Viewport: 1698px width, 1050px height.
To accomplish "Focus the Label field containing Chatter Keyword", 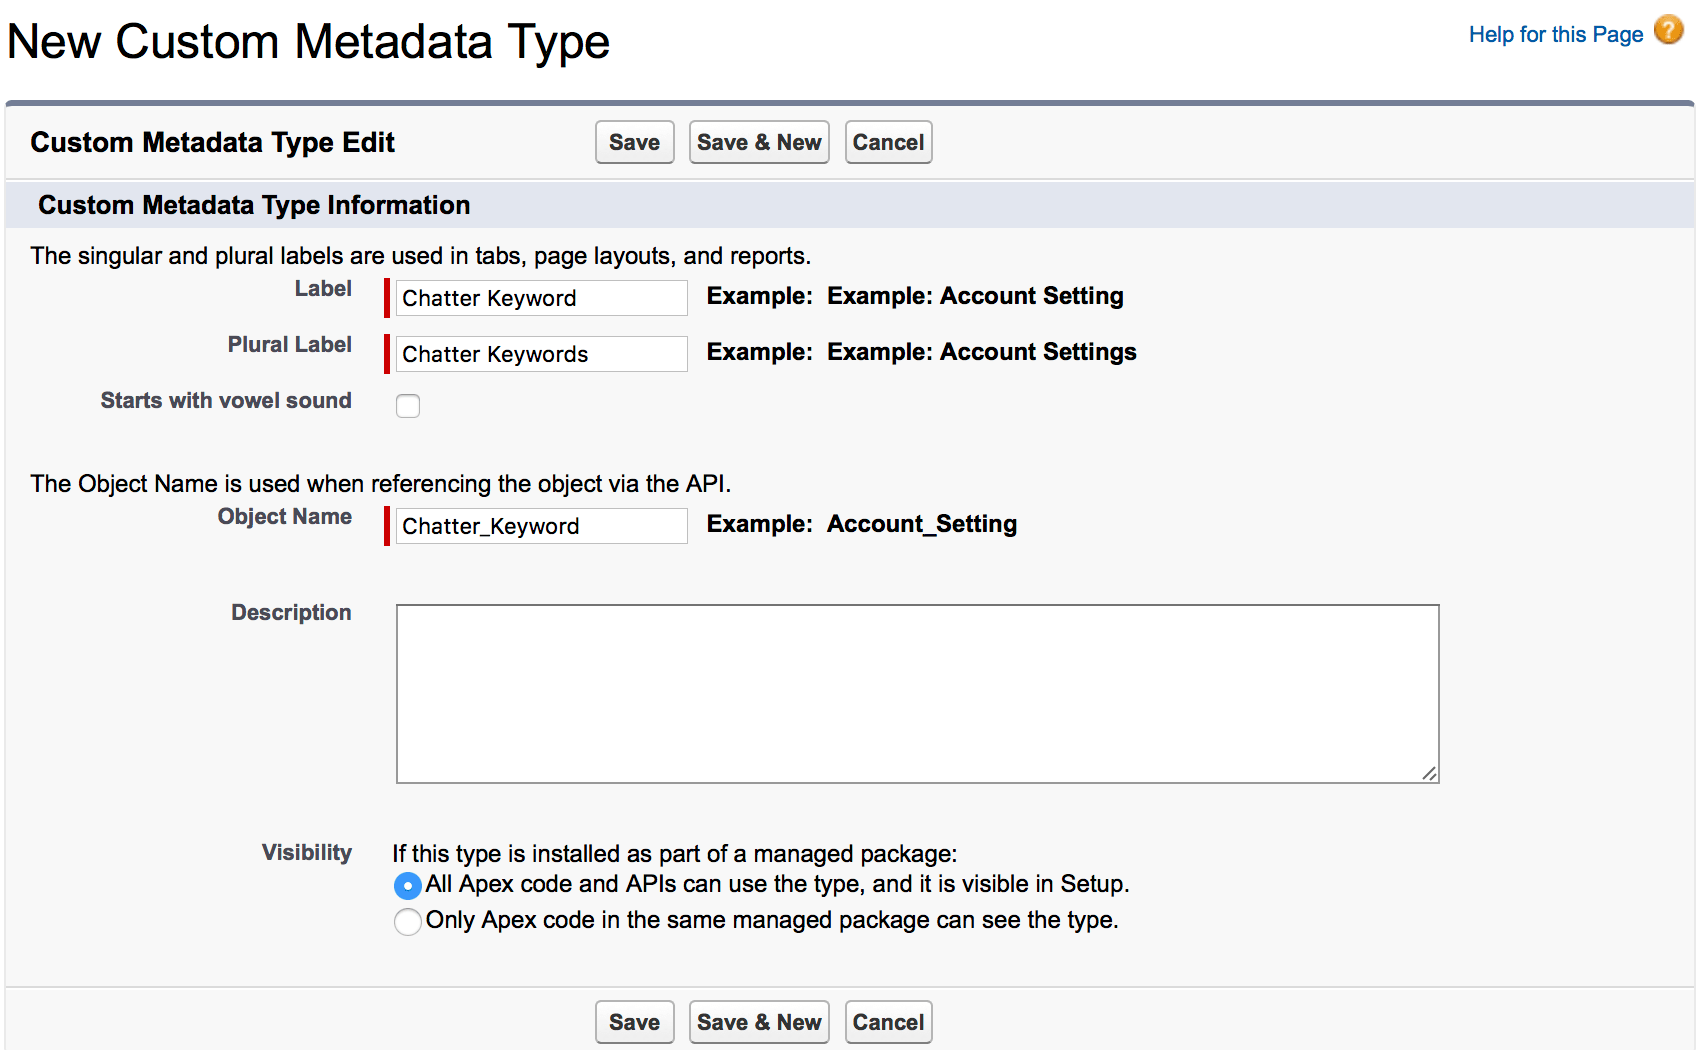I will tap(541, 298).
